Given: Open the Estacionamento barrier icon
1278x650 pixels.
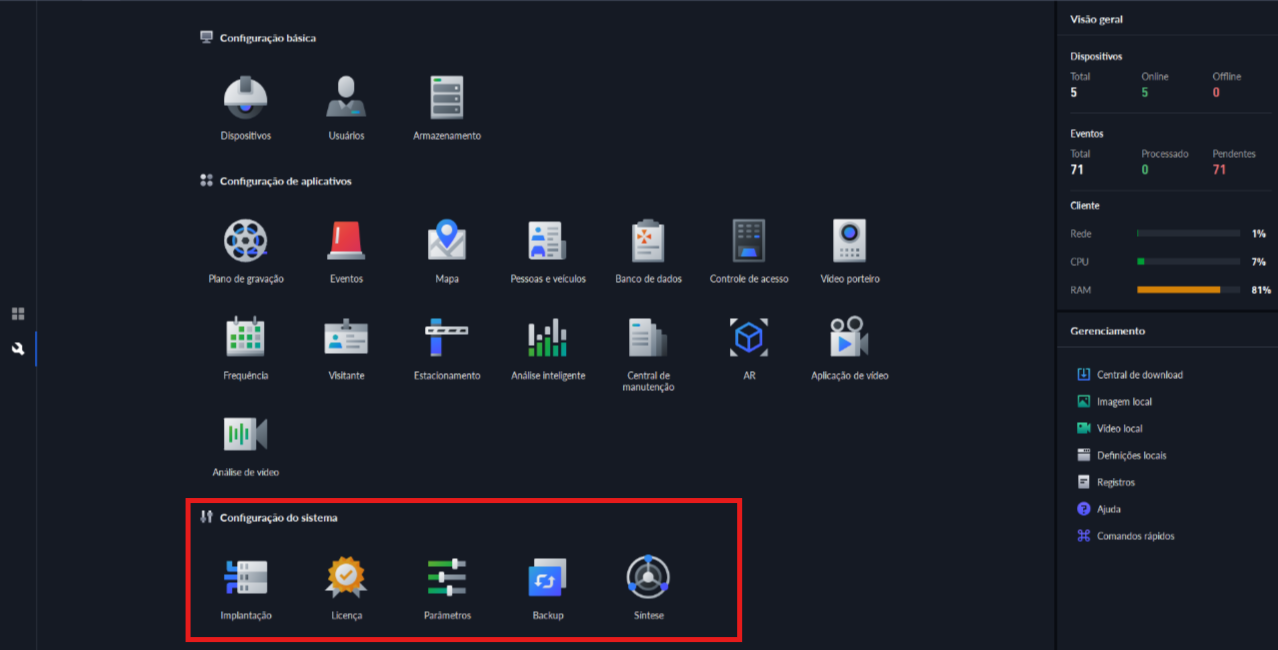Looking at the screenshot, I should (447, 338).
